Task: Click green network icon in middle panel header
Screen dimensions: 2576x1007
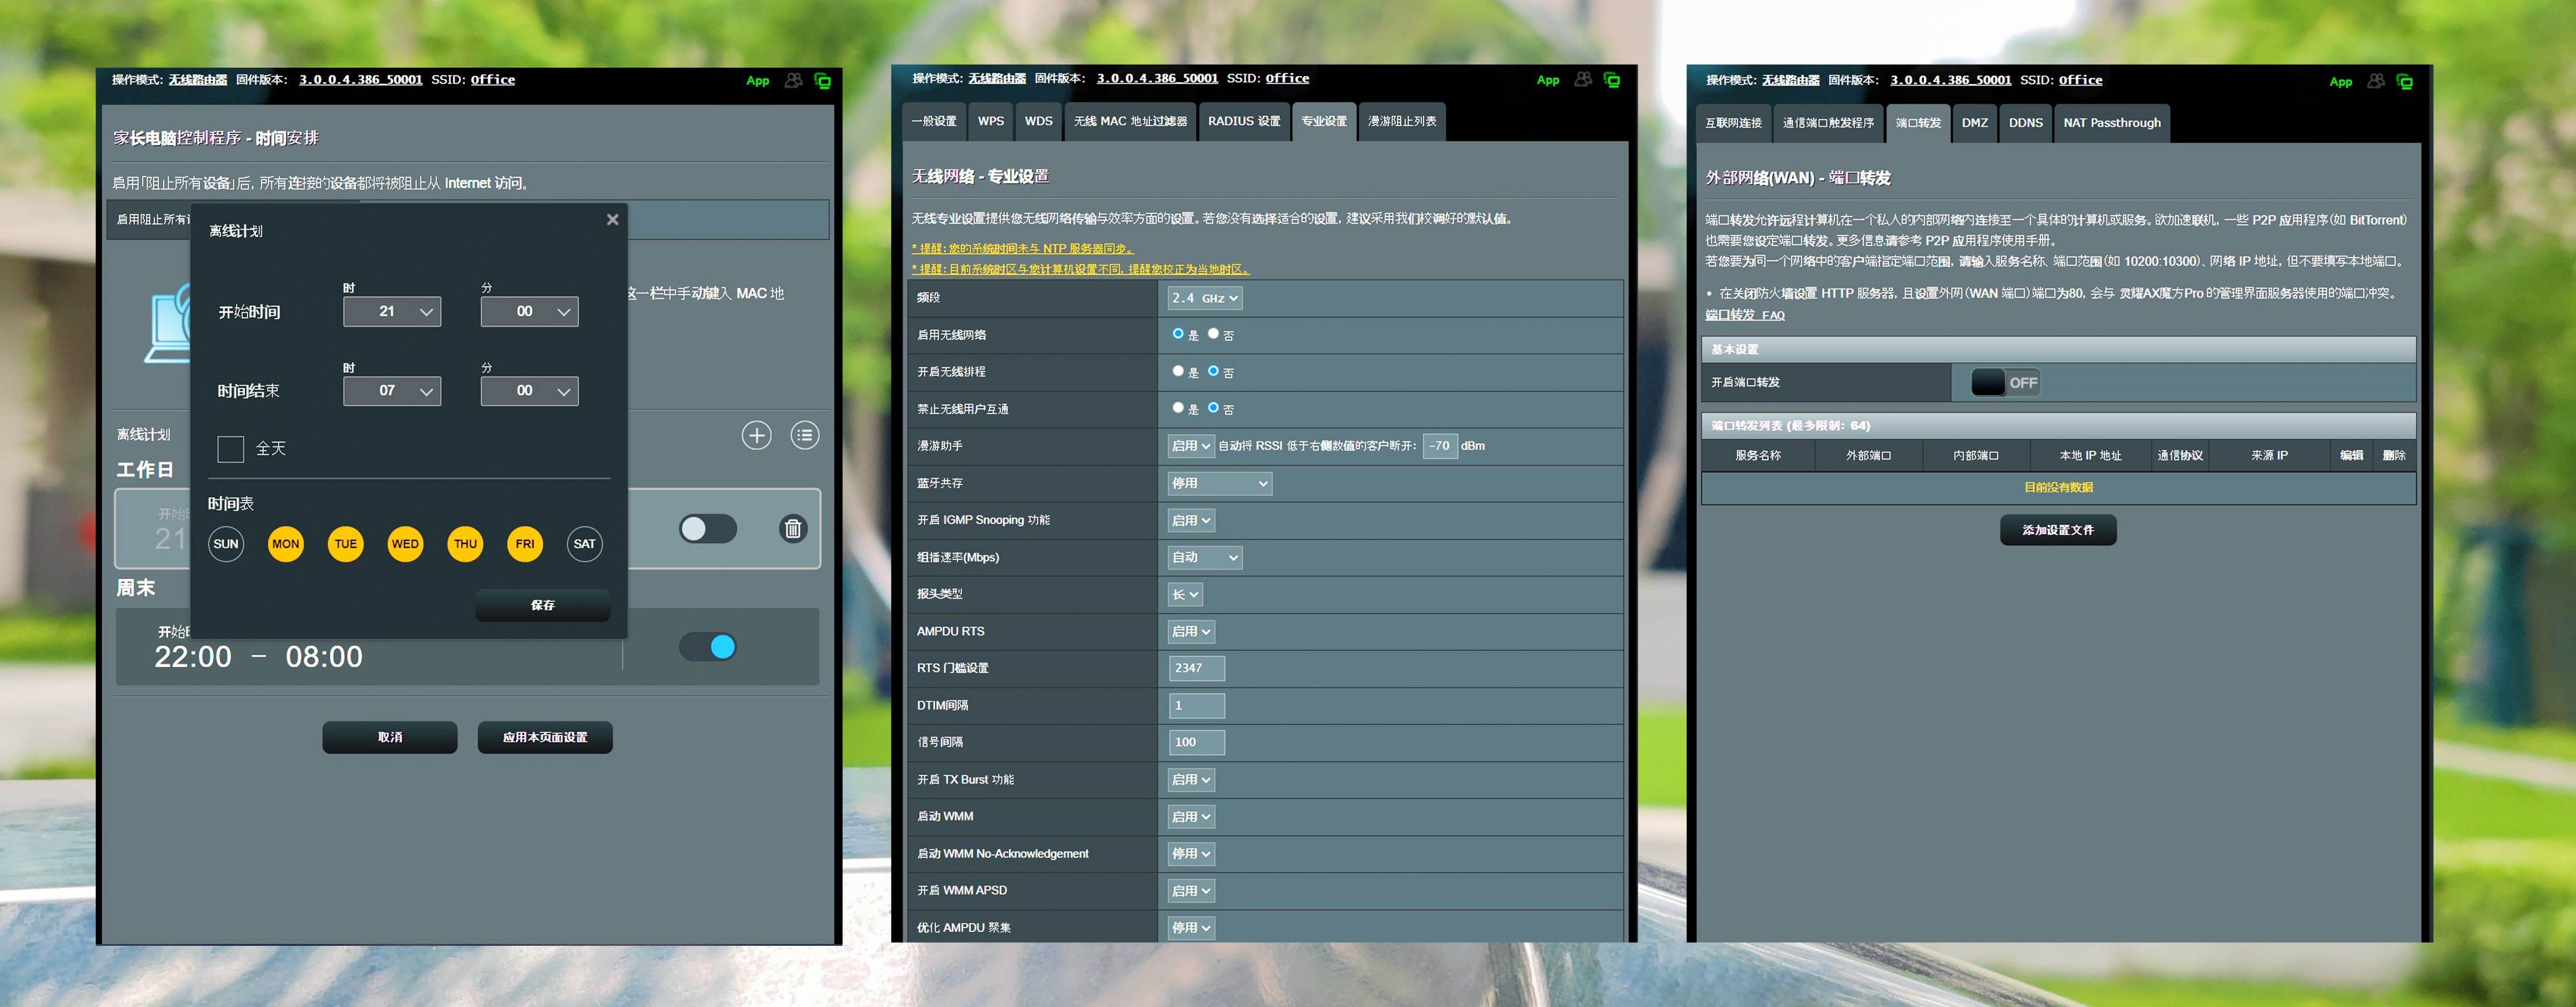Action: (1612, 80)
